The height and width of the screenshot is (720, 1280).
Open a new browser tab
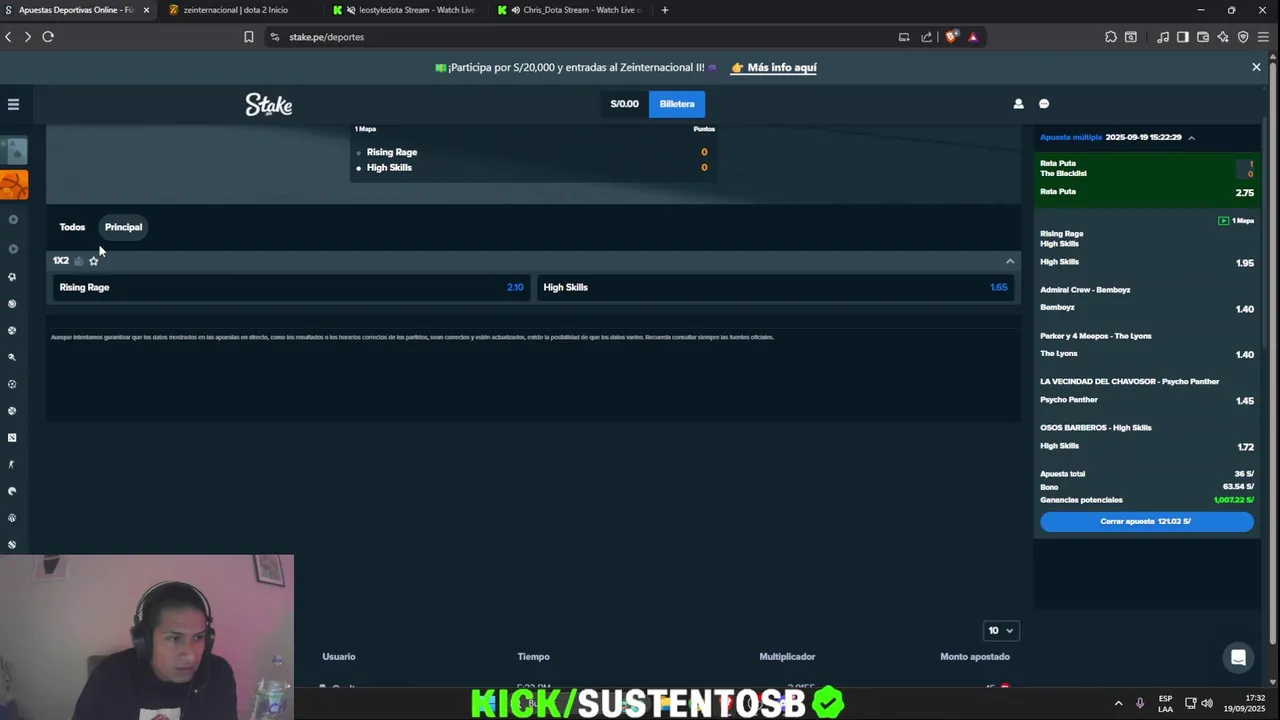pyautogui.click(x=665, y=10)
